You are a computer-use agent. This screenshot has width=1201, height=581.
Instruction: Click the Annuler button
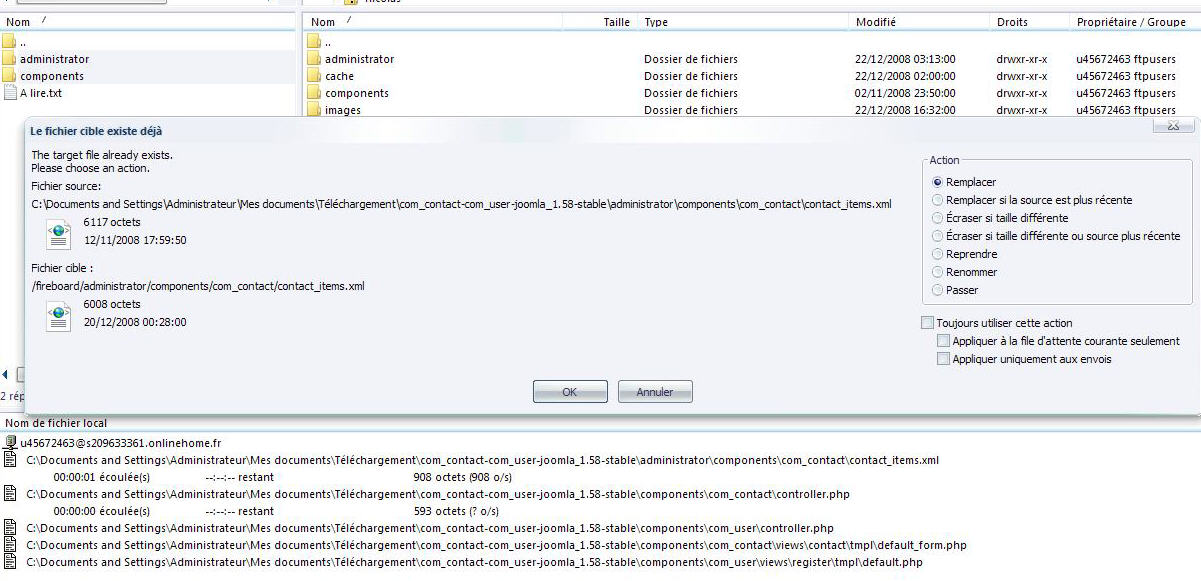click(655, 392)
